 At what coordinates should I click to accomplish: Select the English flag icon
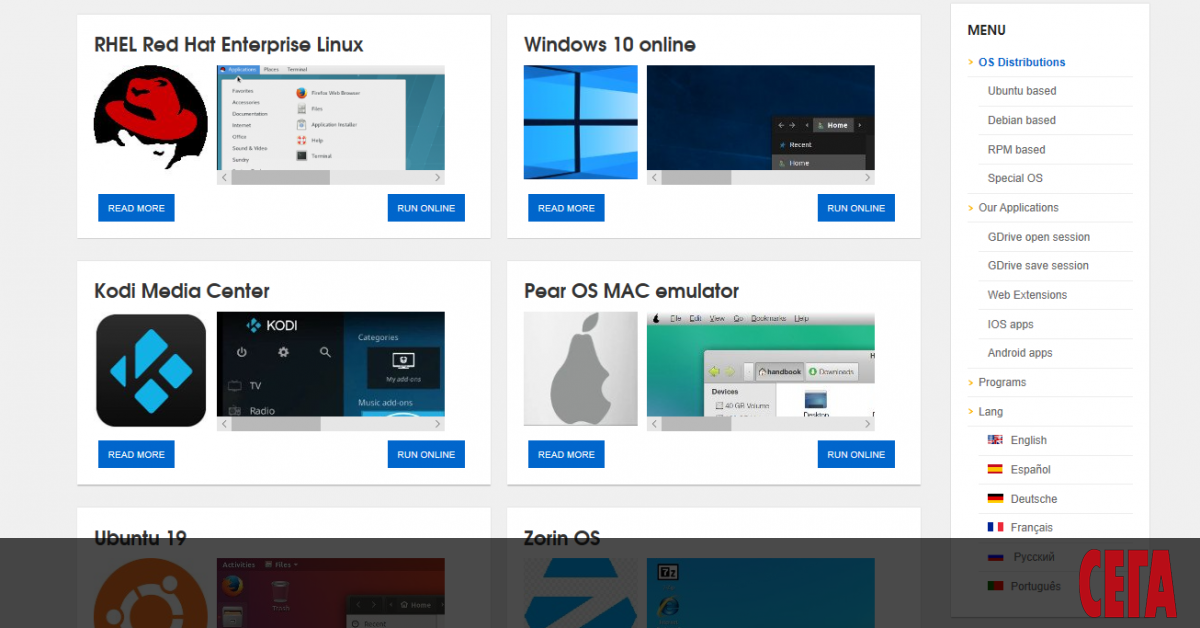[995, 440]
